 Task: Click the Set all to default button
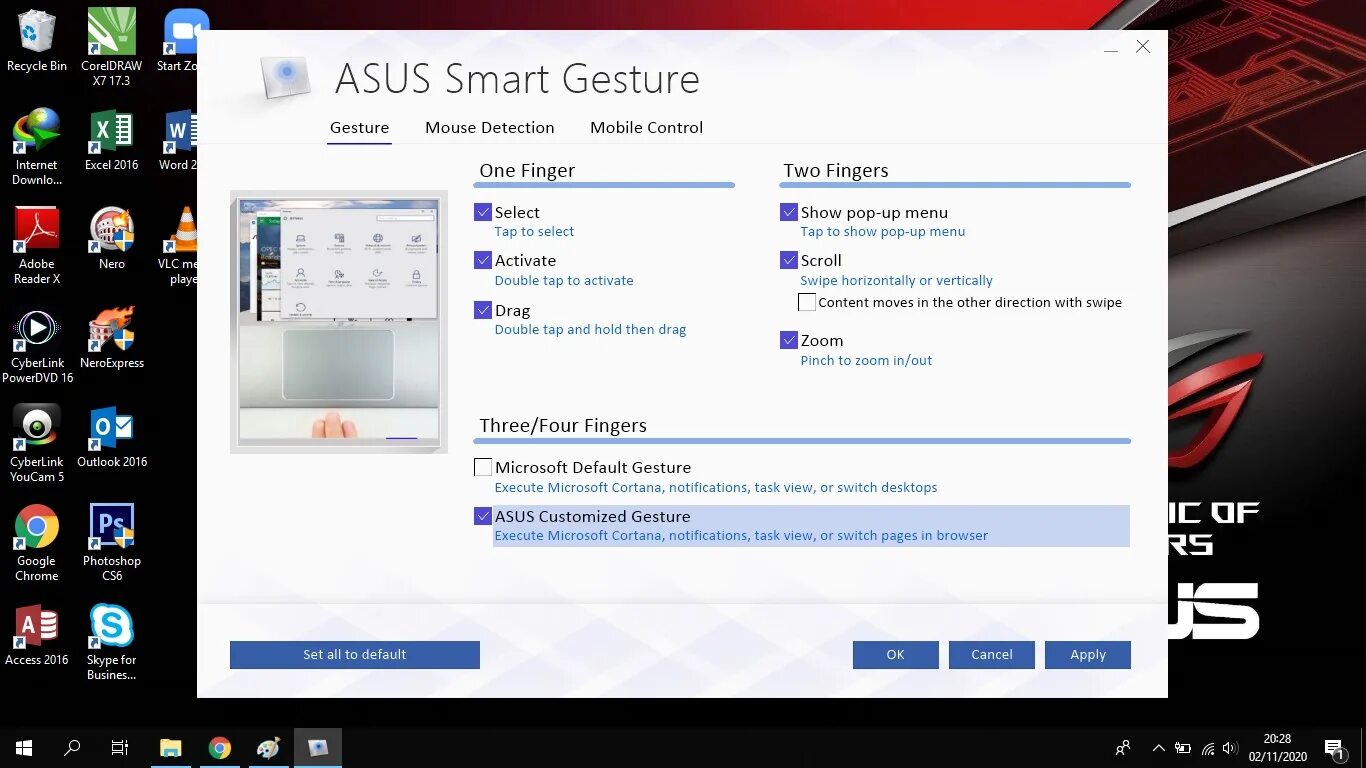click(x=355, y=655)
